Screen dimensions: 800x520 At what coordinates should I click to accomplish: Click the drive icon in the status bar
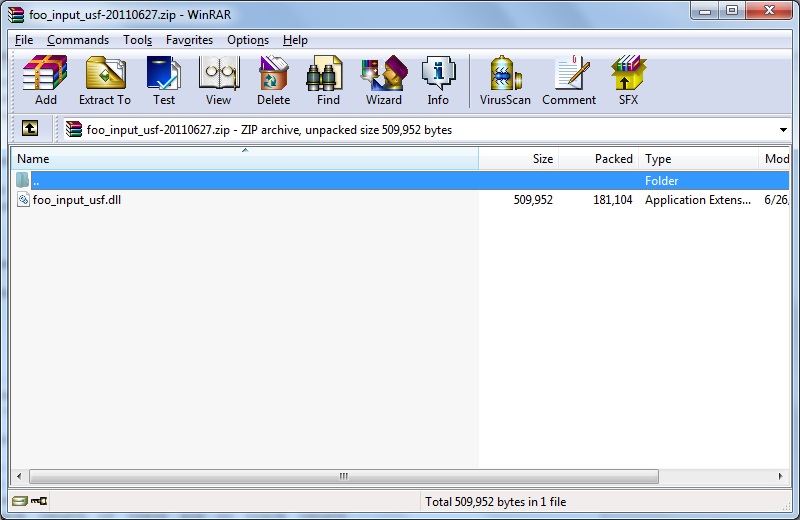click(20, 501)
